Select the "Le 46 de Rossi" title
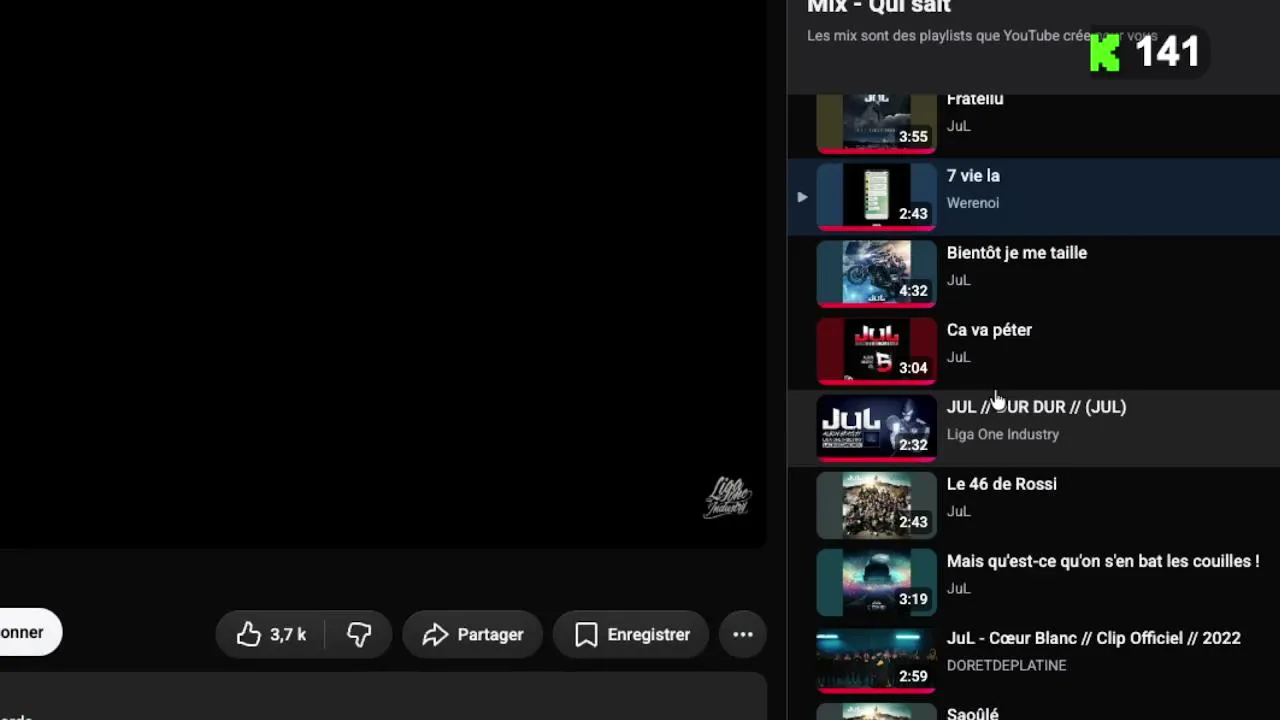 coord(1002,484)
